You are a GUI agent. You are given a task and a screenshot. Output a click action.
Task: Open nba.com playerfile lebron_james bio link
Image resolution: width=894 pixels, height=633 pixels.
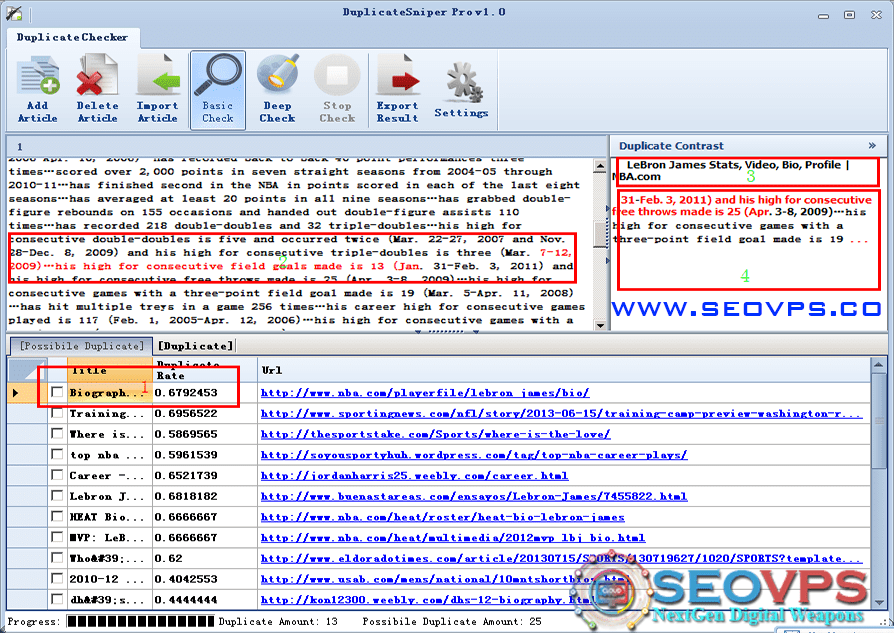point(425,393)
